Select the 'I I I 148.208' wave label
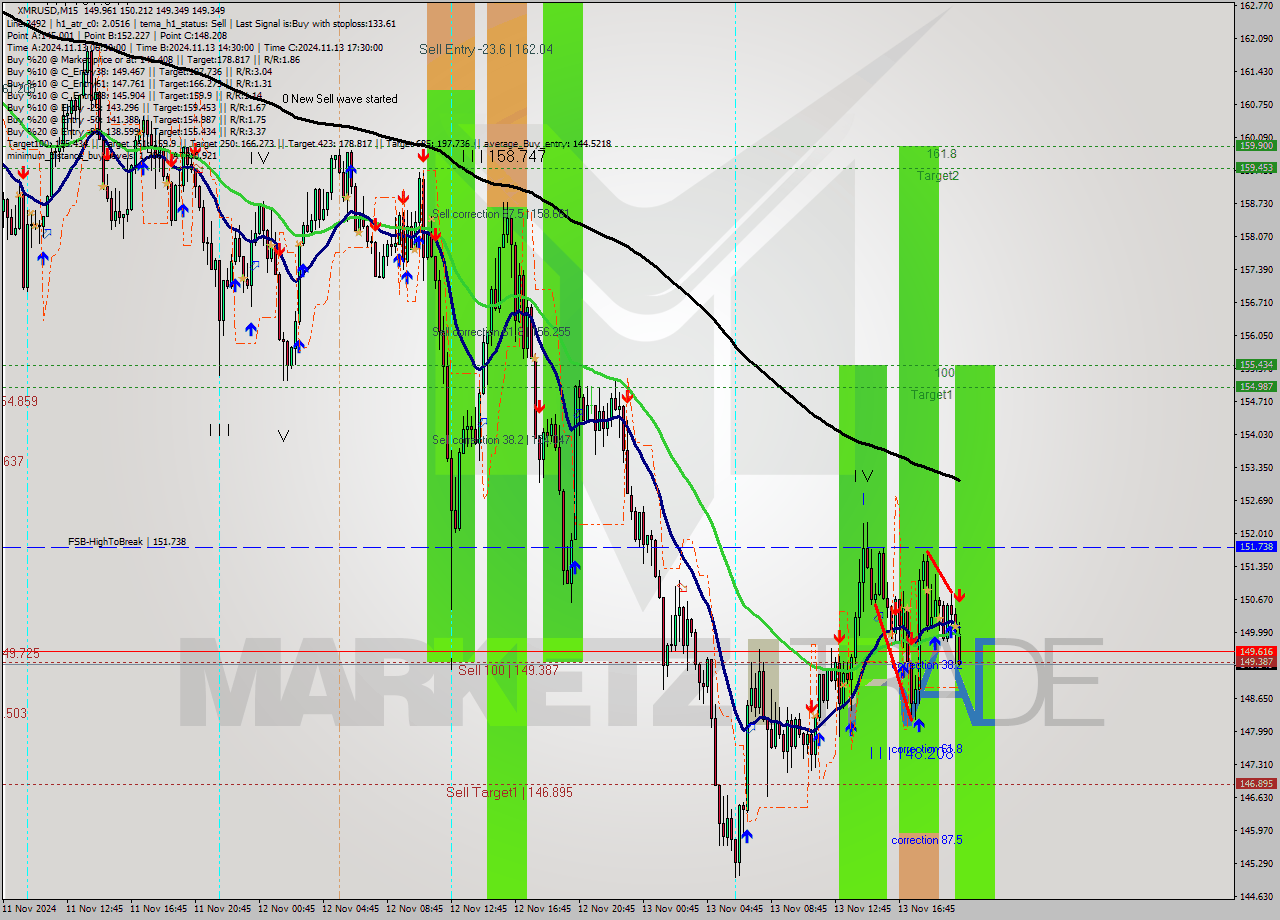1280x920 pixels. (911, 753)
